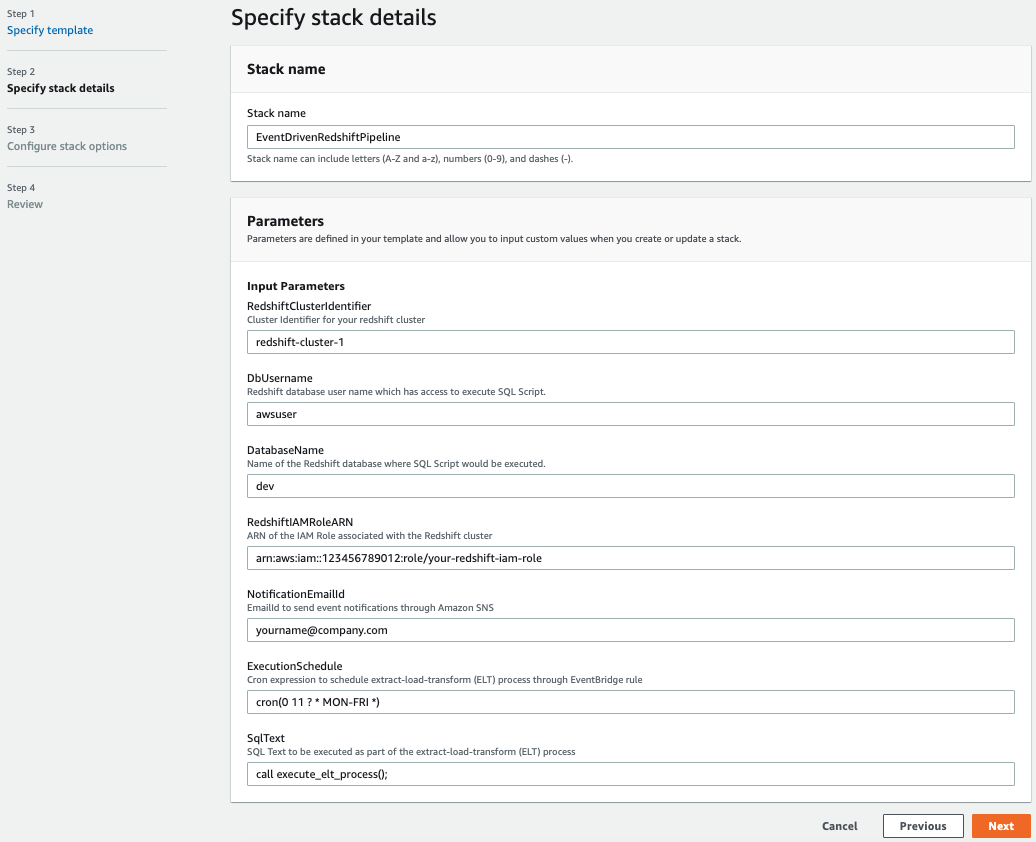Edit the Stack name field
The height and width of the screenshot is (842, 1036).
(x=630, y=137)
